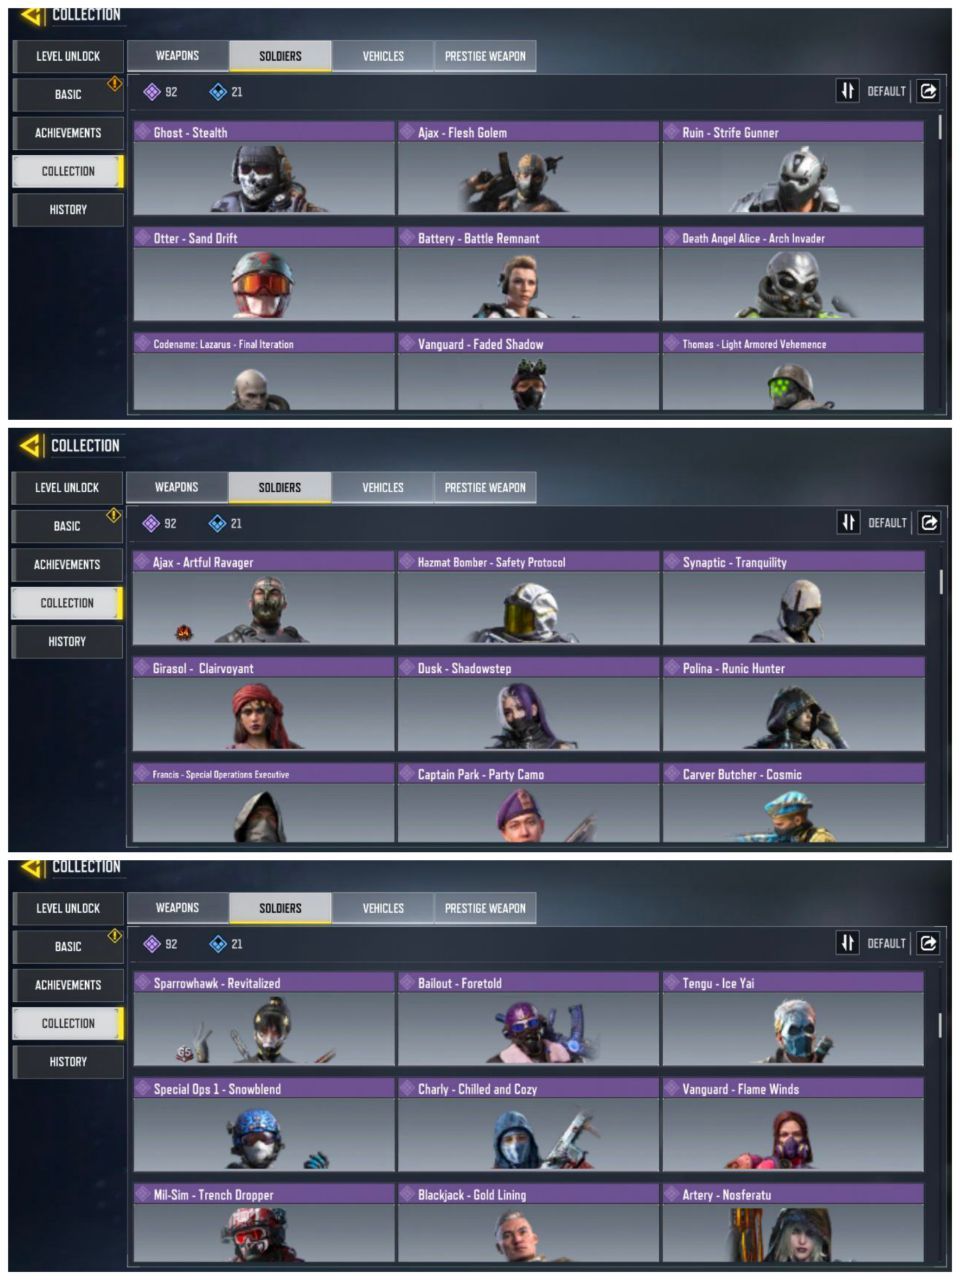Viewport: 960px width, 1280px height.
Task: Switch to the VEHICLES tab in middle panel
Action: click(x=383, y=488)
